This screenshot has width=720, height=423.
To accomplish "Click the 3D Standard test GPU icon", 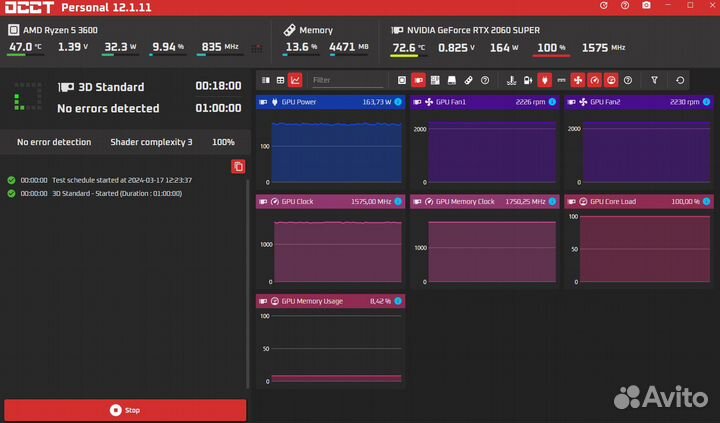I will point(66,87).
